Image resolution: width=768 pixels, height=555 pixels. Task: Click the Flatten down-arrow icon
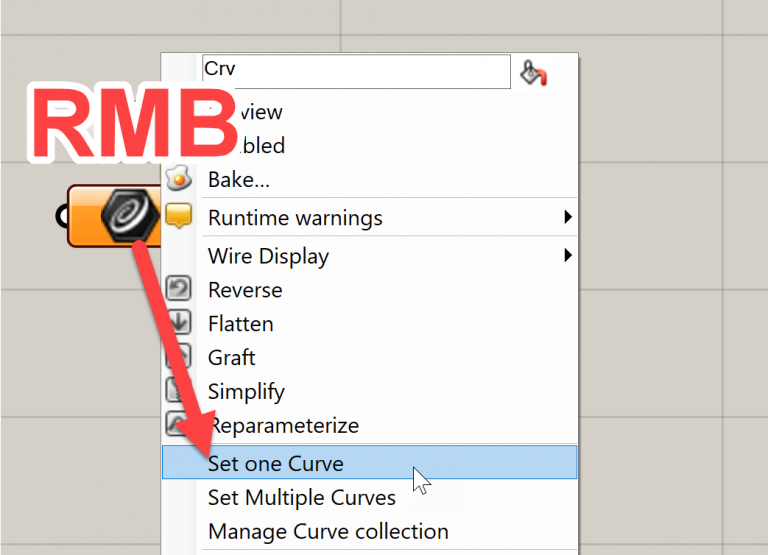[x=179, y=323]
